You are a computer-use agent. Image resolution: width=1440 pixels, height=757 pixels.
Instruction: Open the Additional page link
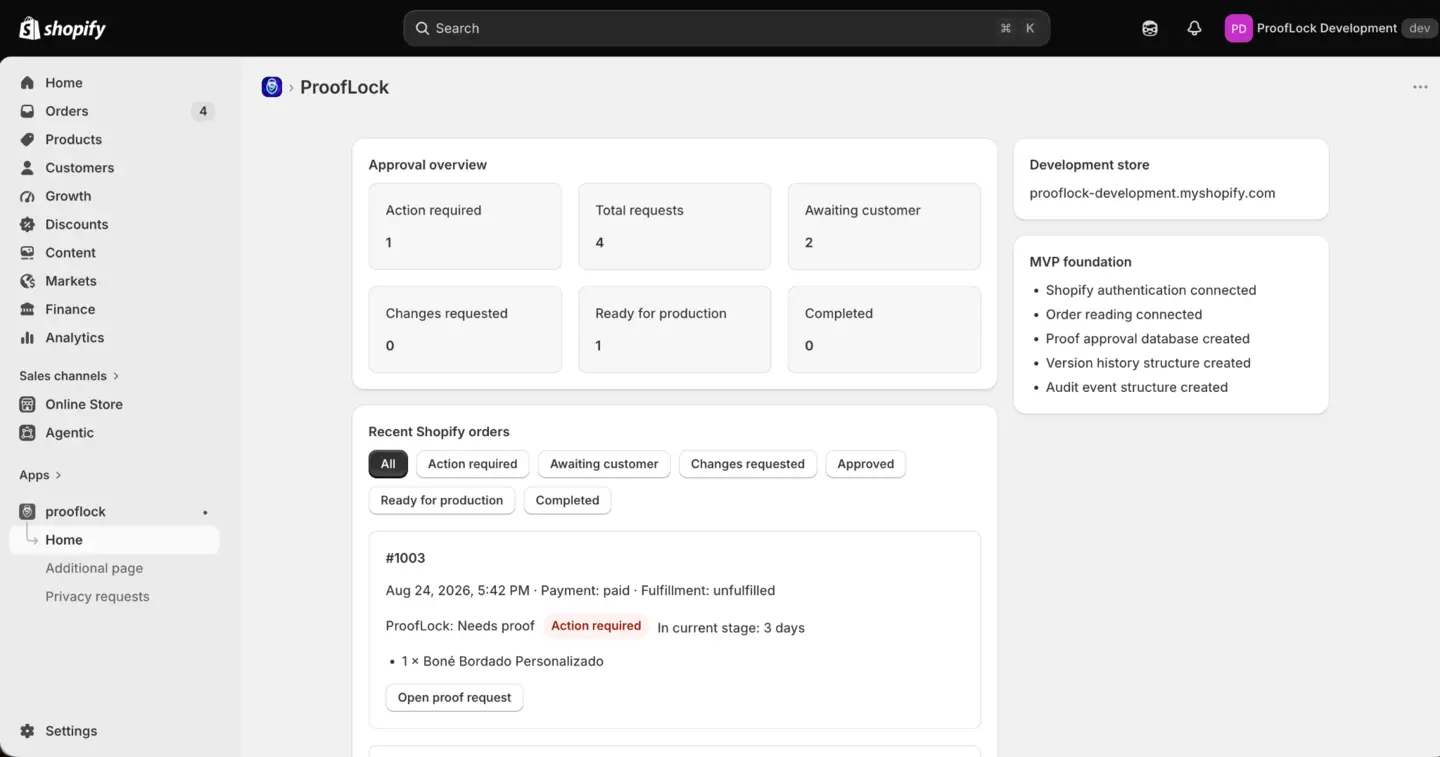94,568
